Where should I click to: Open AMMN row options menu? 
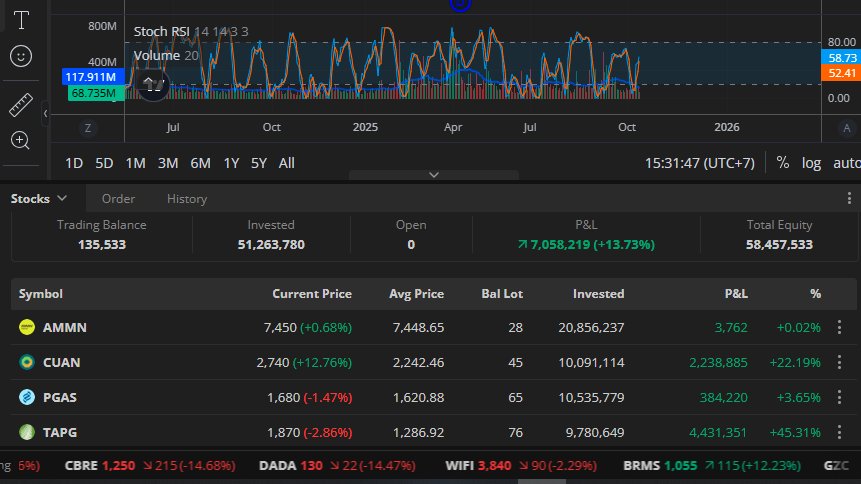coord(839,327)
